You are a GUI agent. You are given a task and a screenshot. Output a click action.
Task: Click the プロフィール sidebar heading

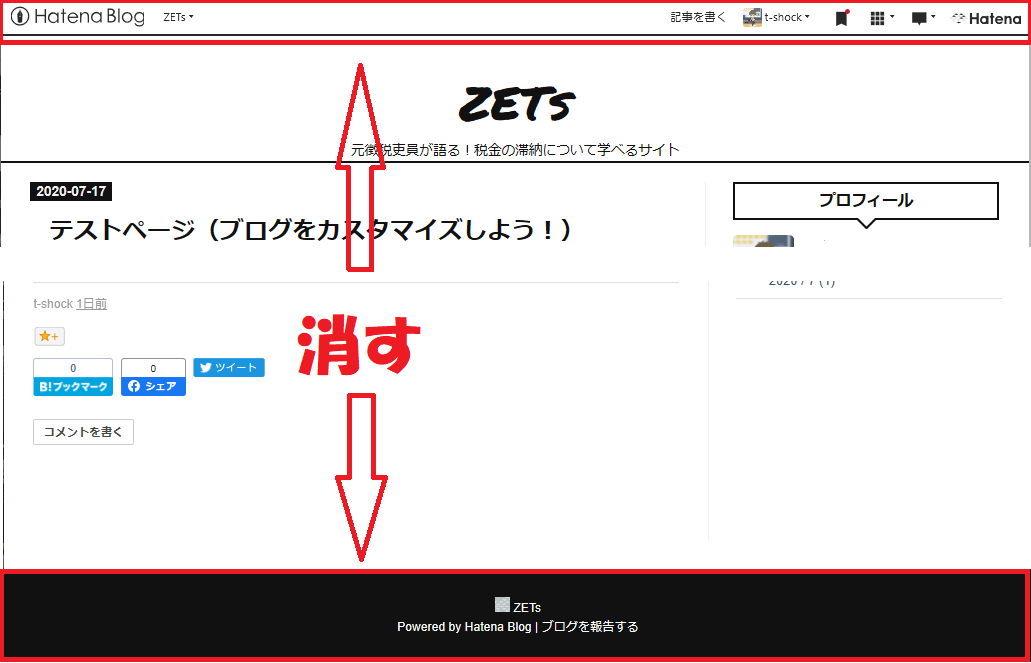pos(866,201)
